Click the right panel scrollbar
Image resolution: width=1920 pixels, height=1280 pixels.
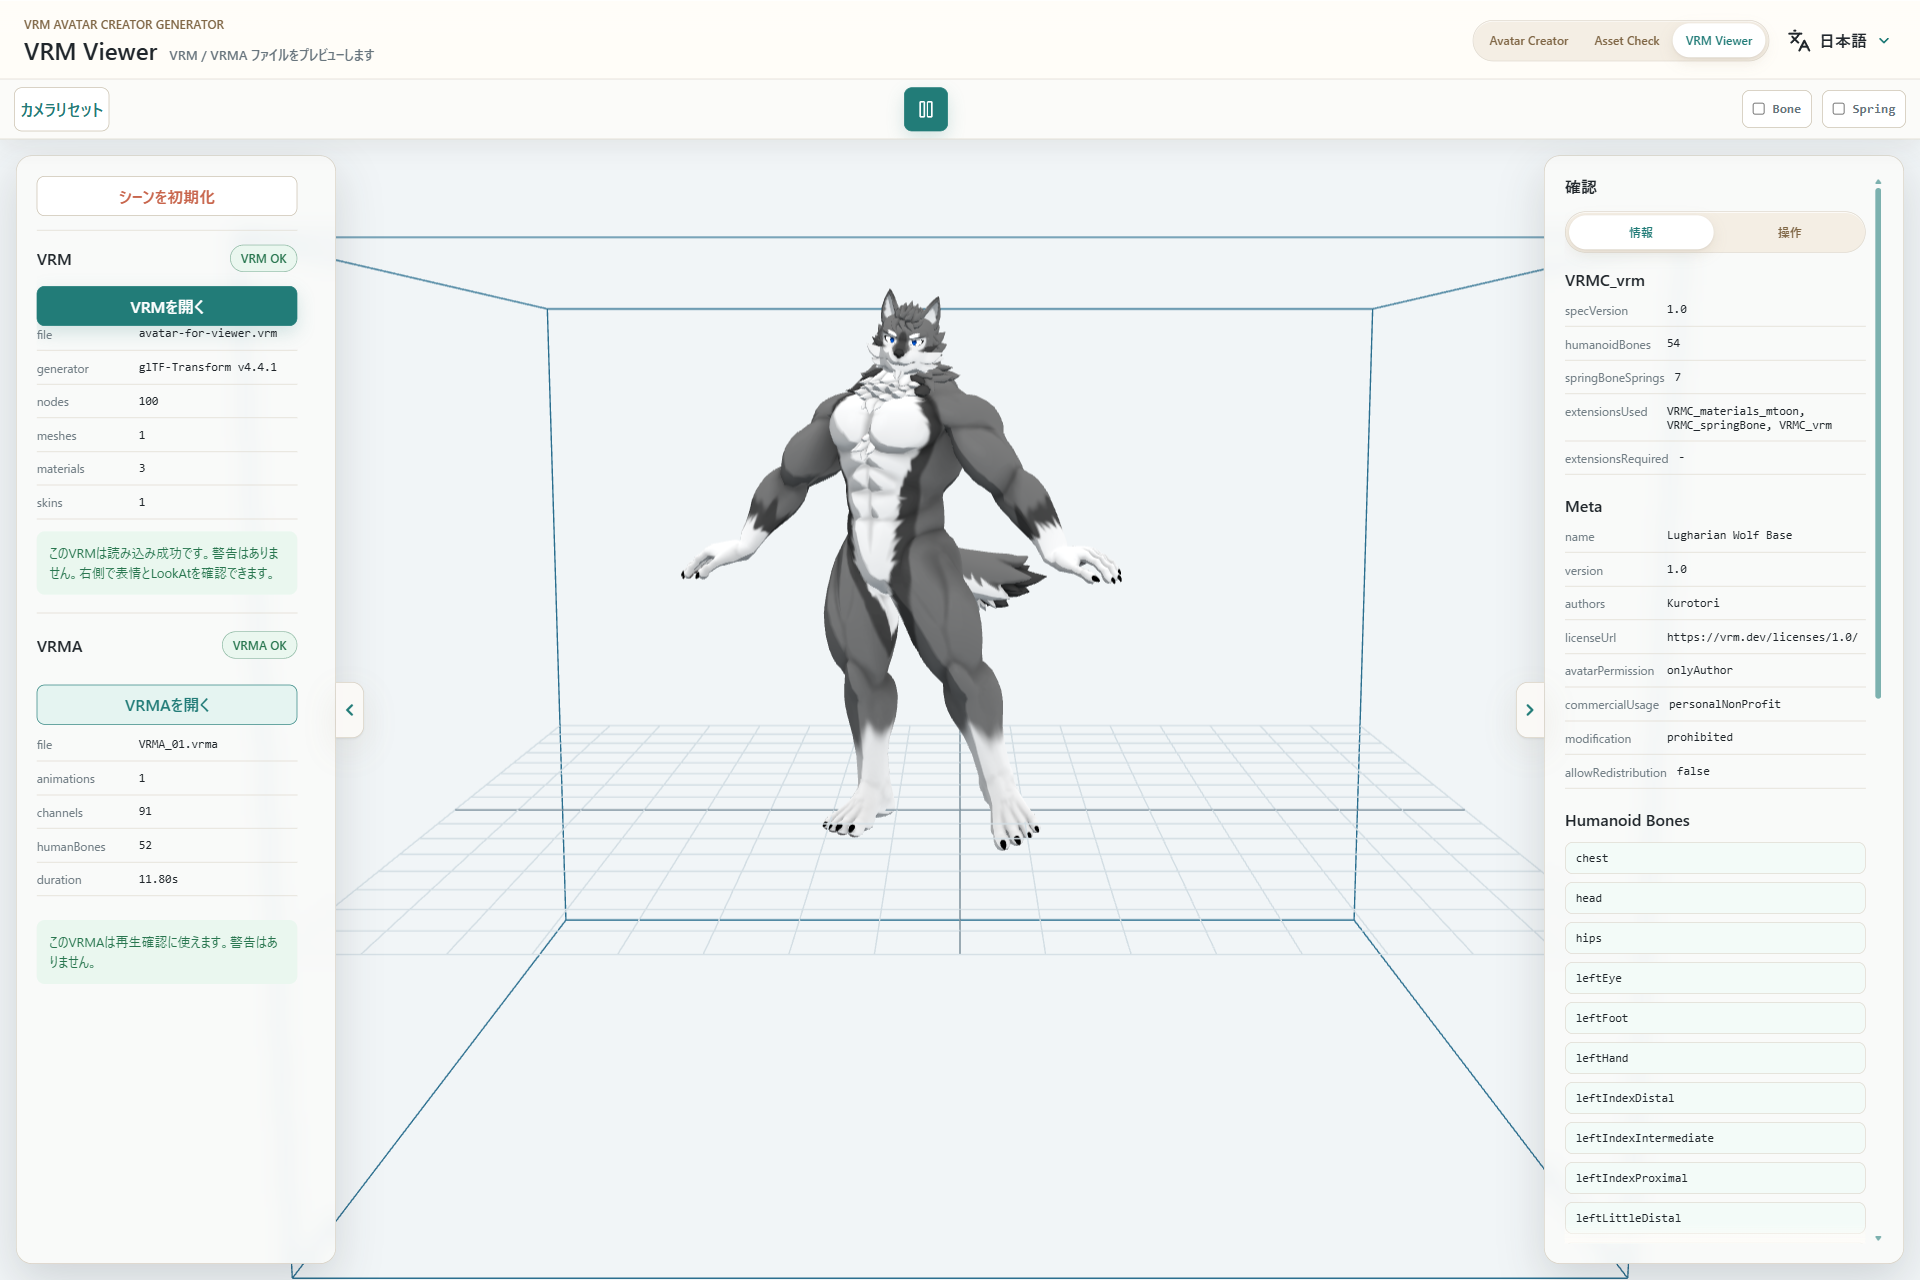[x=1878, y=445]
